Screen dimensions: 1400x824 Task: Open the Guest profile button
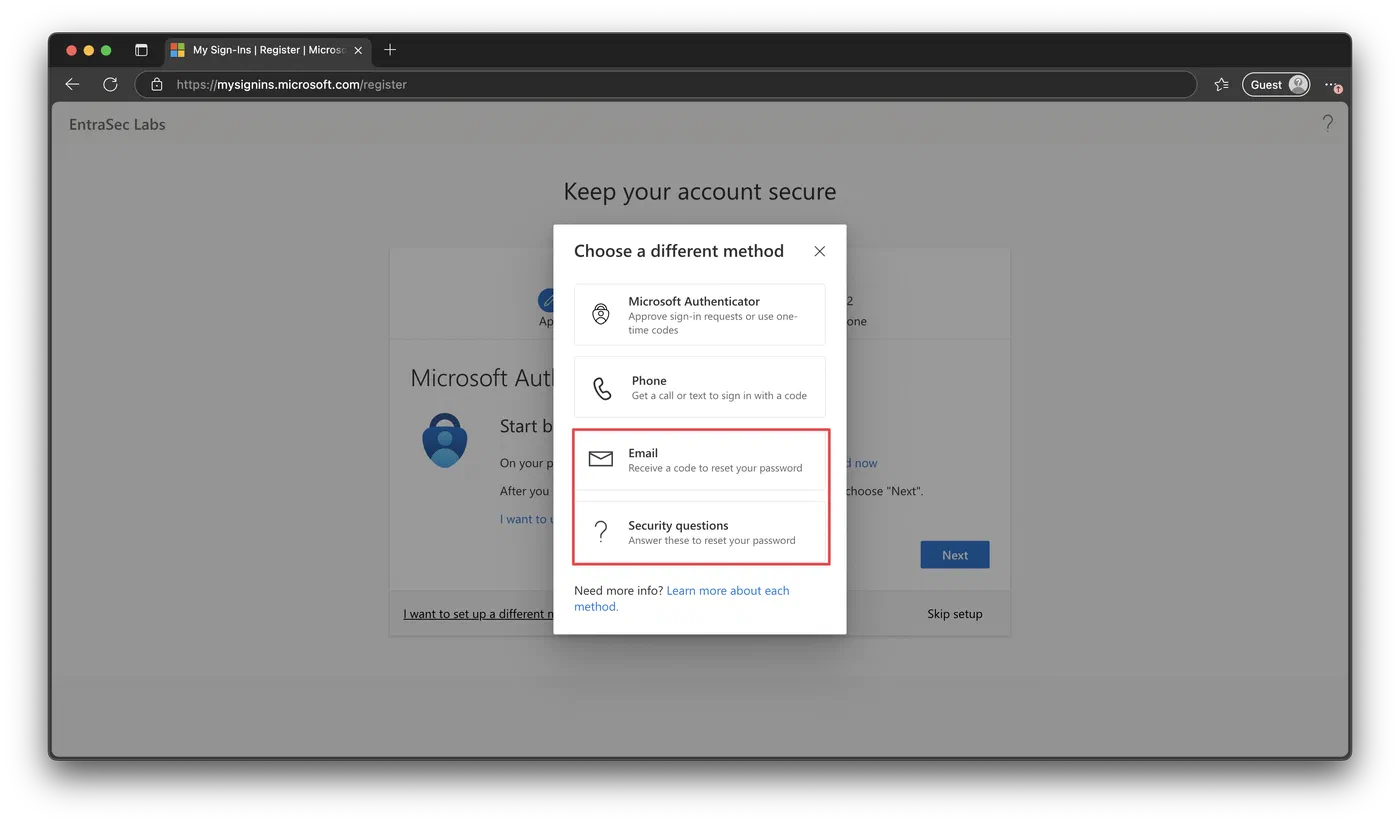(x=1276, y=85)
